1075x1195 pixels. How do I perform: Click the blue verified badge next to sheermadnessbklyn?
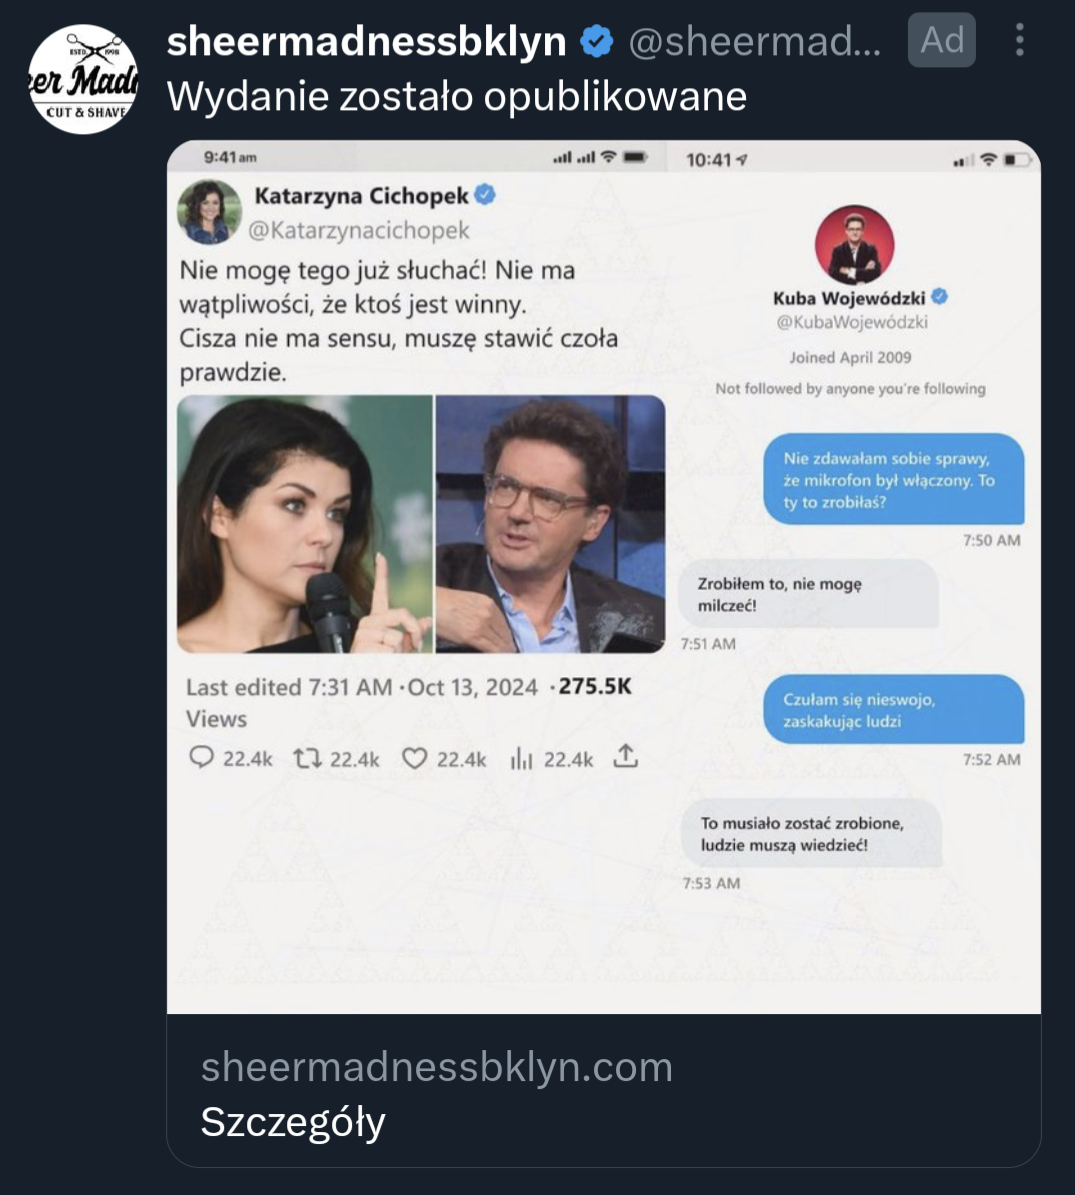point(597,41)
